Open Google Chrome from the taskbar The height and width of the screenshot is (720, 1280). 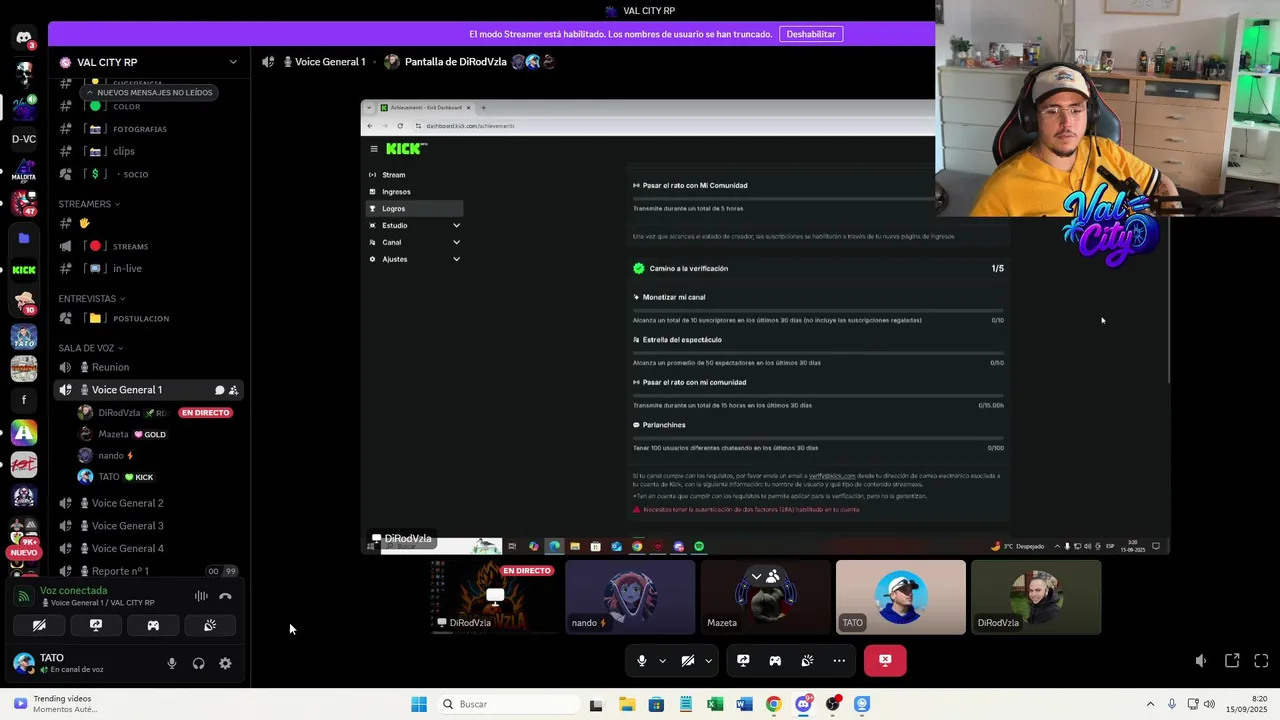(x=773, y=704)
